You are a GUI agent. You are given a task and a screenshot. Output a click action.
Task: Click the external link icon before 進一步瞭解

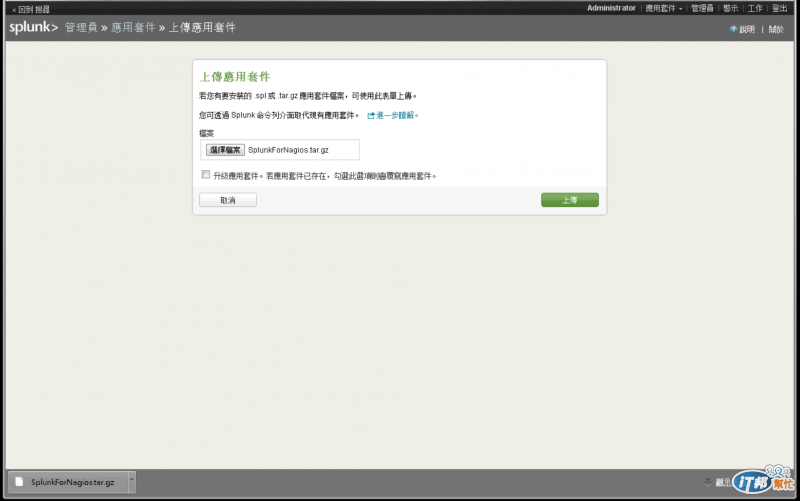[371, 116]
